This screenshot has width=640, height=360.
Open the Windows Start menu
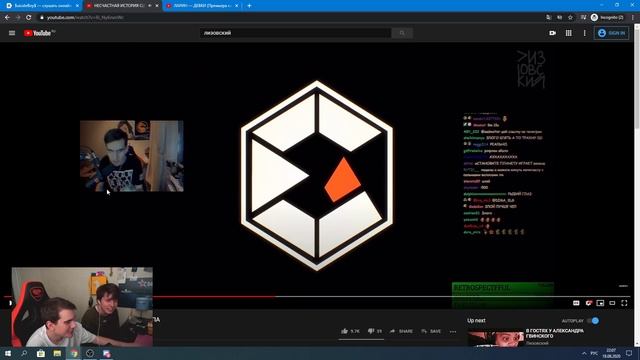[x=8, y=353]
